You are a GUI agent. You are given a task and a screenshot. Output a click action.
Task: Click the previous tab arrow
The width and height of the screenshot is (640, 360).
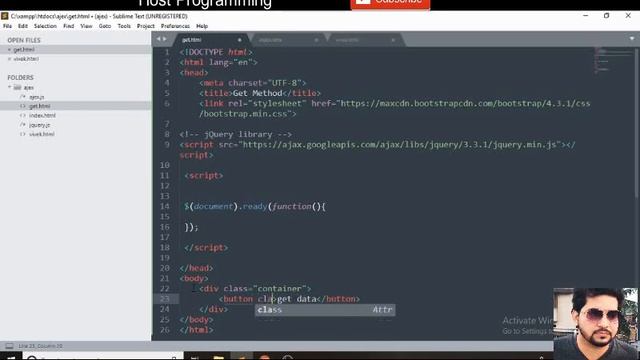[x=158, y=39]
